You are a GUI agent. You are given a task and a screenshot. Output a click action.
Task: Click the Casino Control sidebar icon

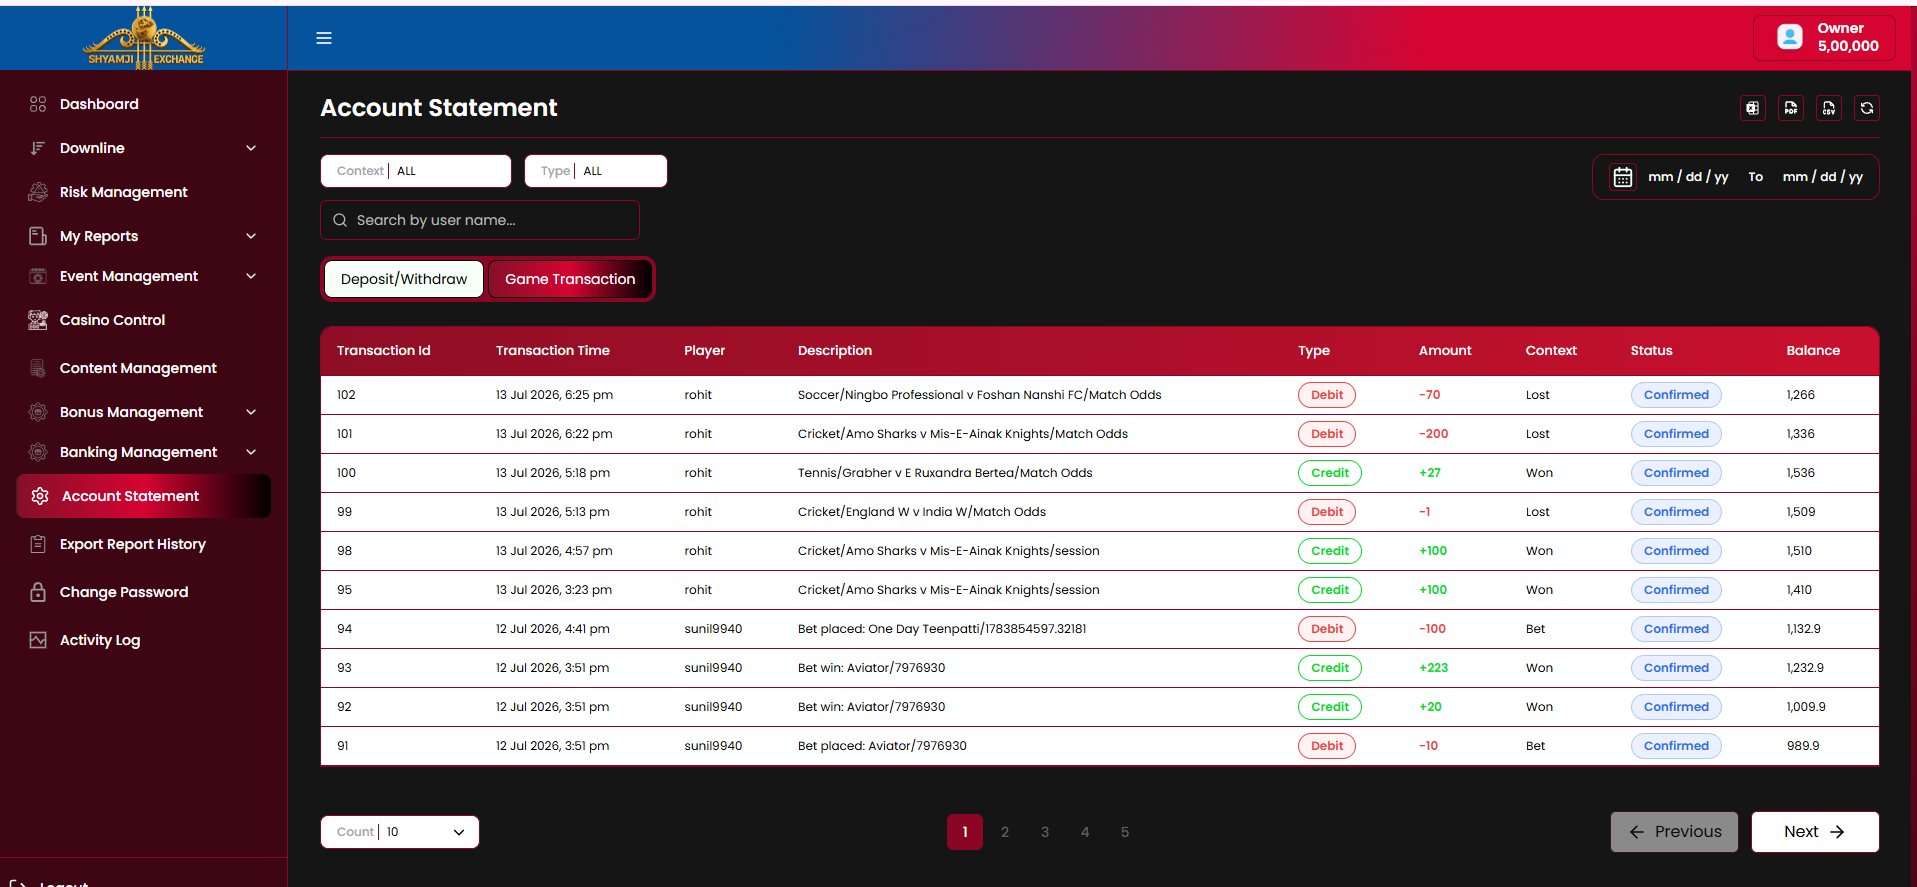[38, 320]
